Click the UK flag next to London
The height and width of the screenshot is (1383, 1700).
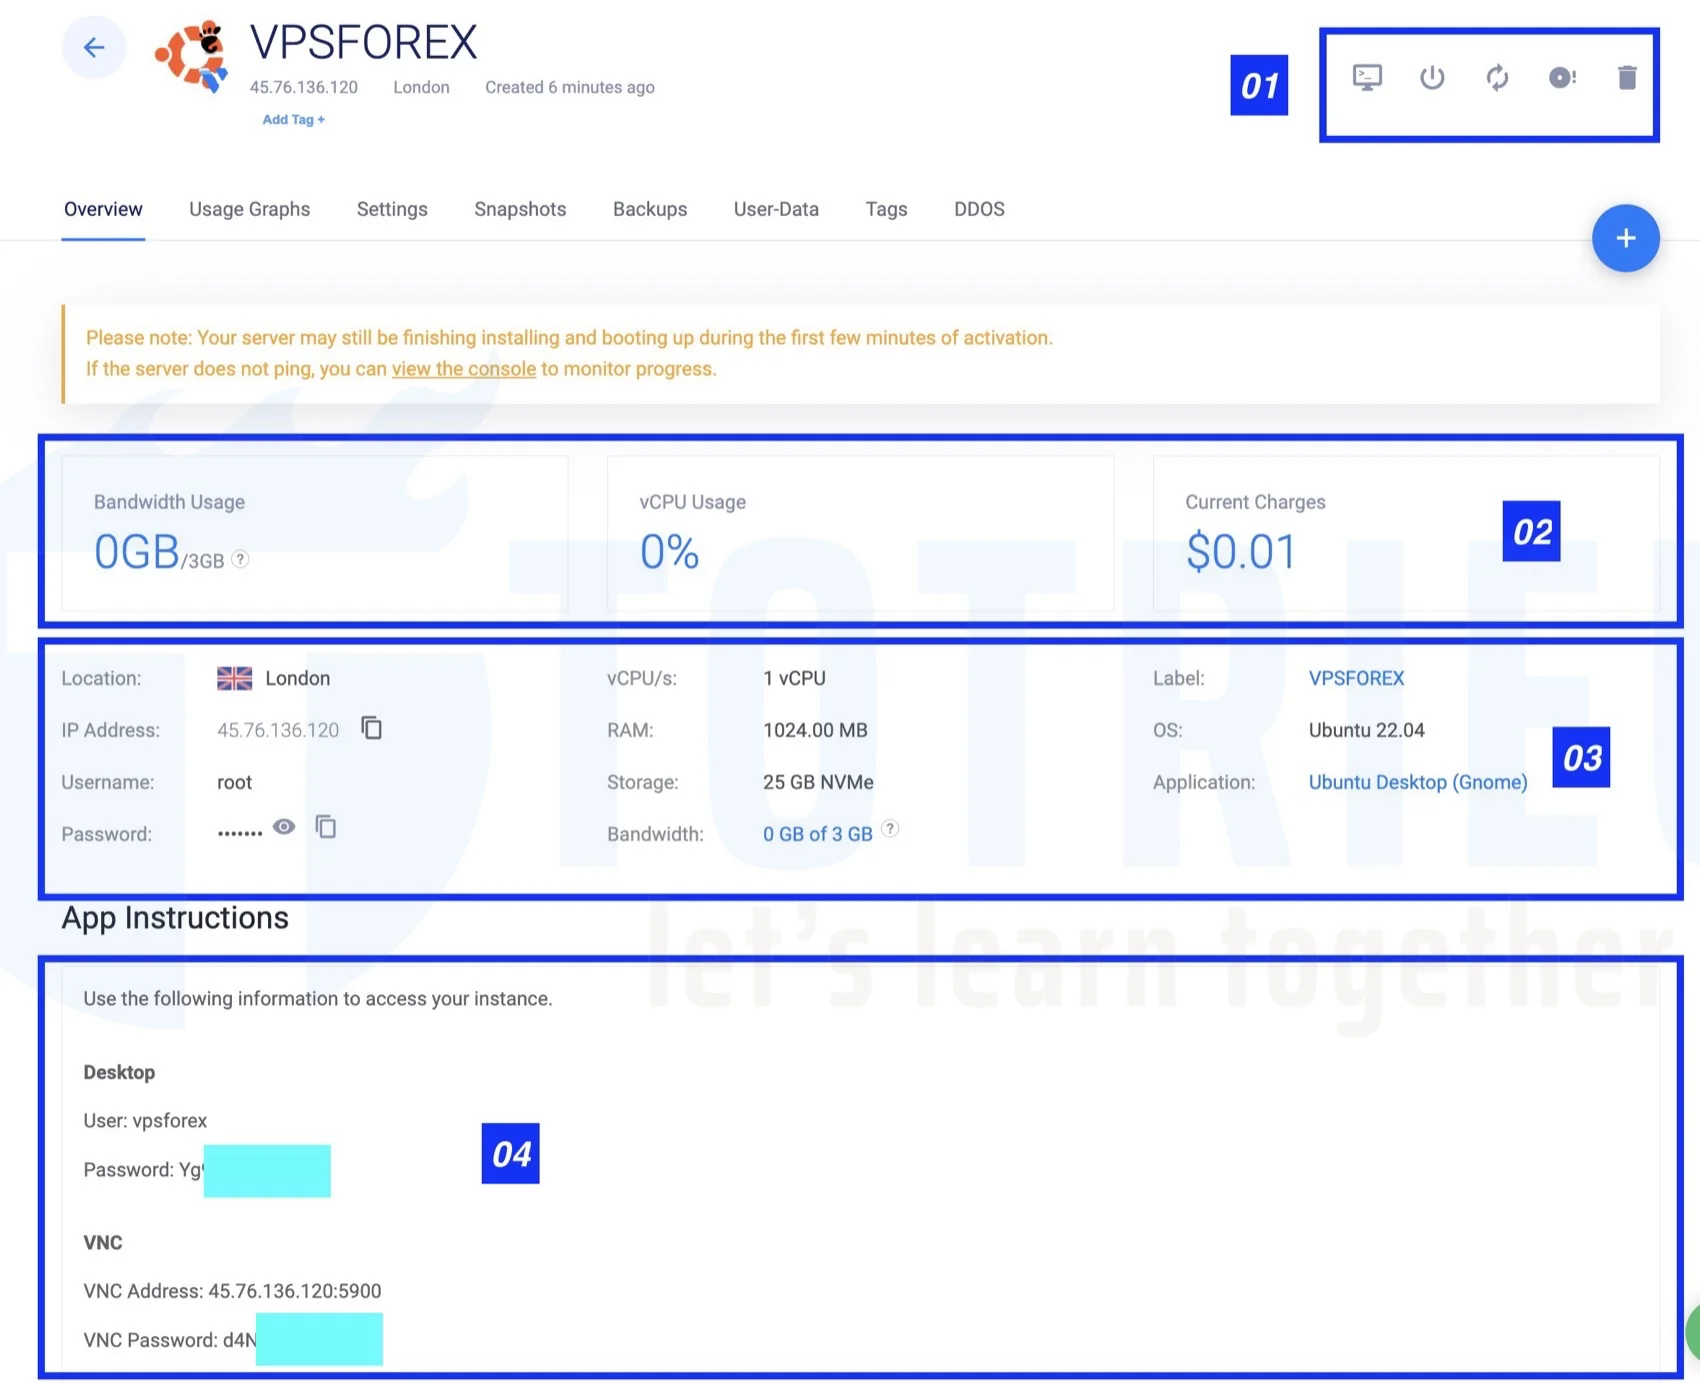[234, 678]
